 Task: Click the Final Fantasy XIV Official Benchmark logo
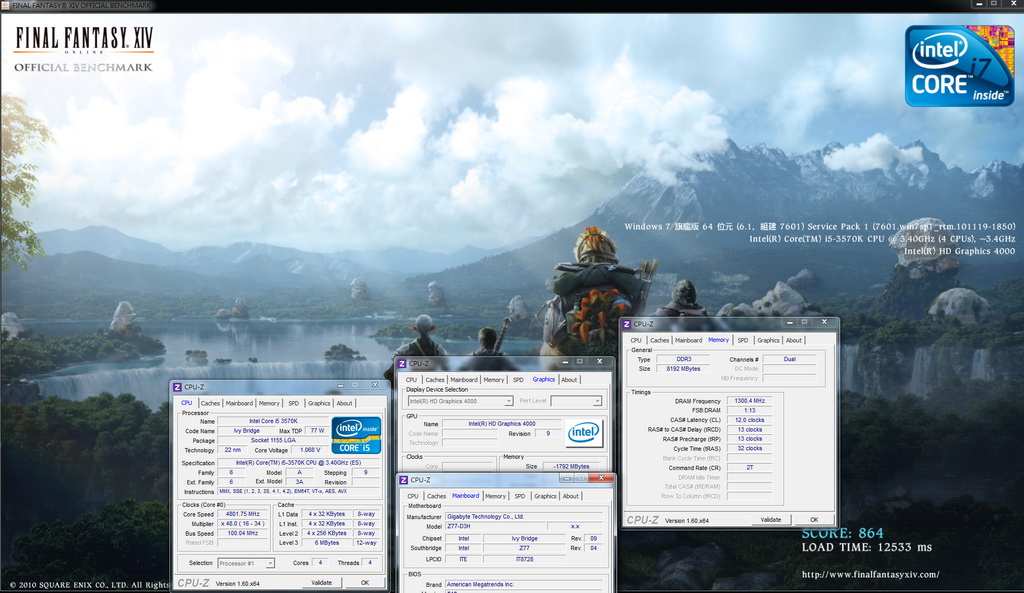[84, 49]
